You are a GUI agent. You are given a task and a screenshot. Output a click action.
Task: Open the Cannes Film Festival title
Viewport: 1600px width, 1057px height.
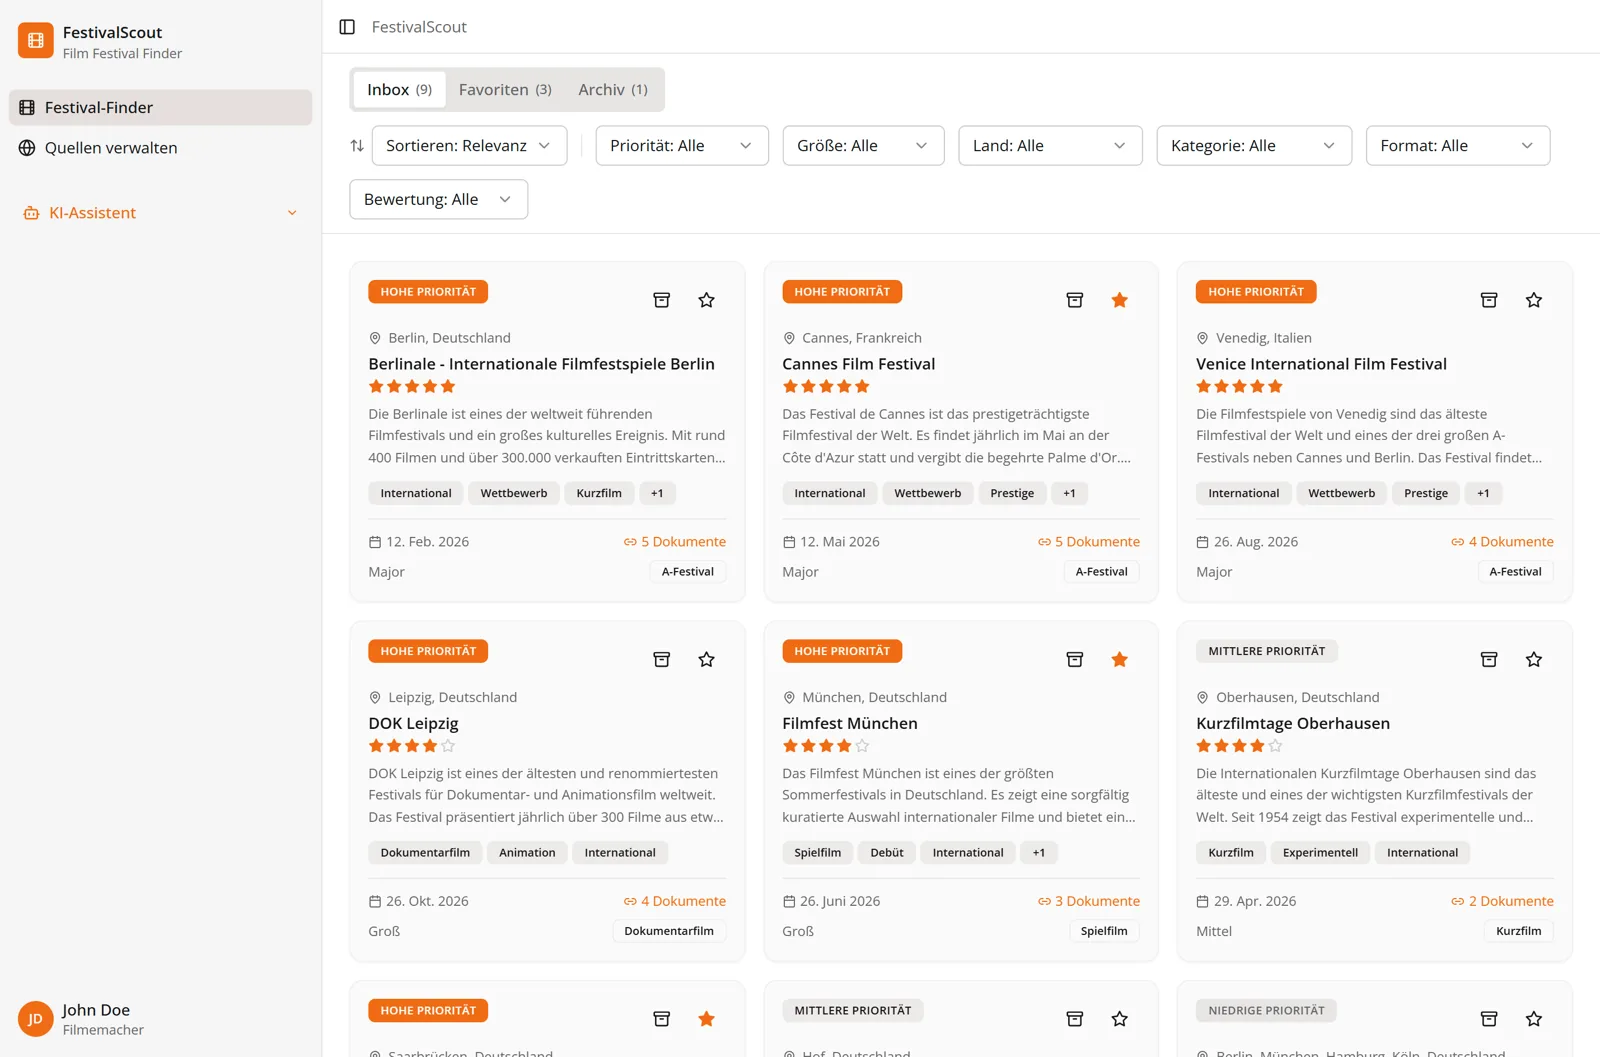tap(858, 364)
